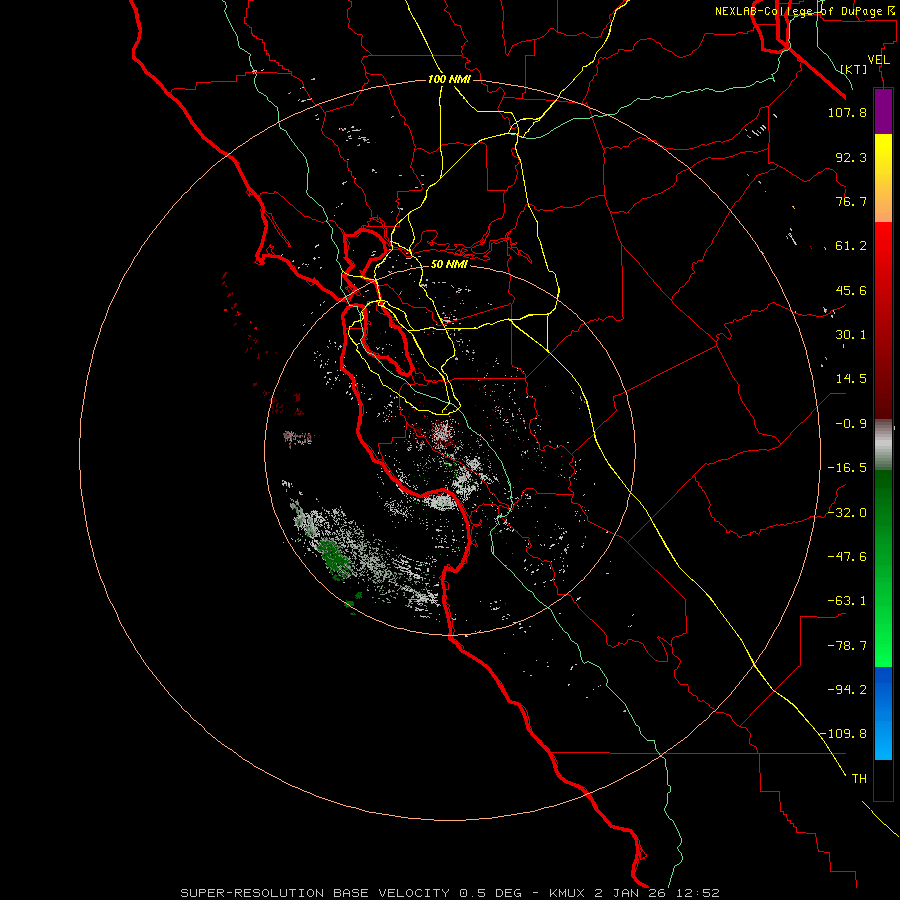Click the 61.2 velocity scale value
900x900 pixels.
(x=851, y=246)
